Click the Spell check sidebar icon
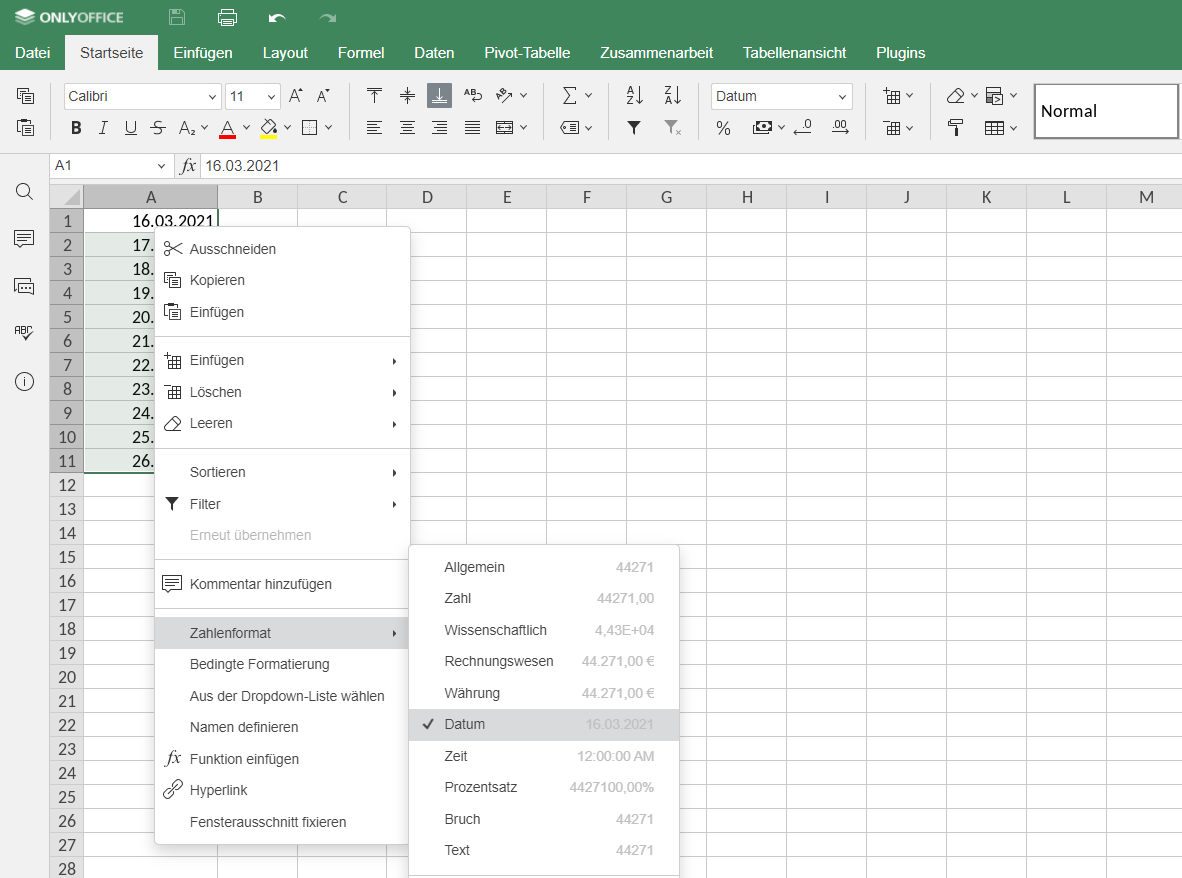 [24, 333]
